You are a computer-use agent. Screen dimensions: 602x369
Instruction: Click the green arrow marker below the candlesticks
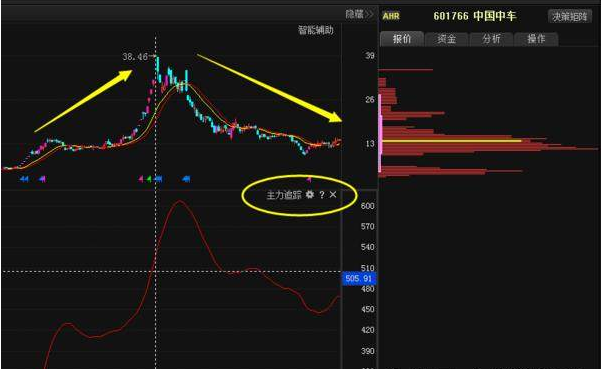click(149, 179)
